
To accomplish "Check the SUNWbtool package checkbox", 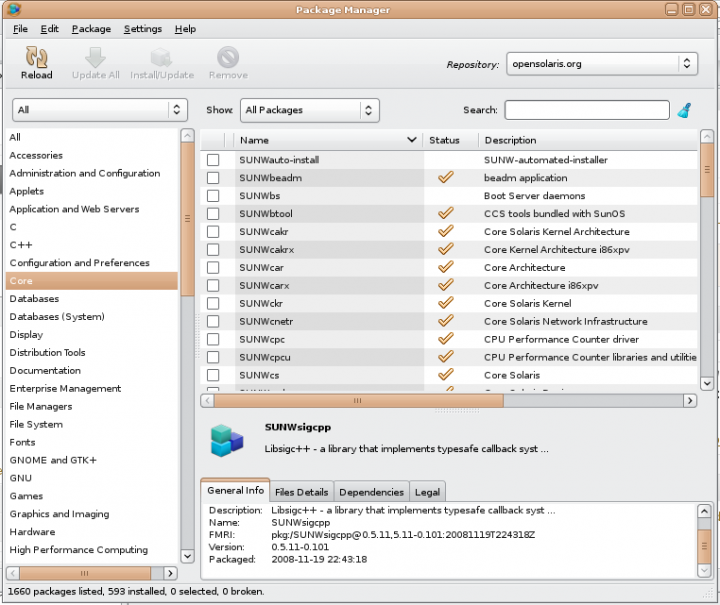I will (x=213, y=213).
